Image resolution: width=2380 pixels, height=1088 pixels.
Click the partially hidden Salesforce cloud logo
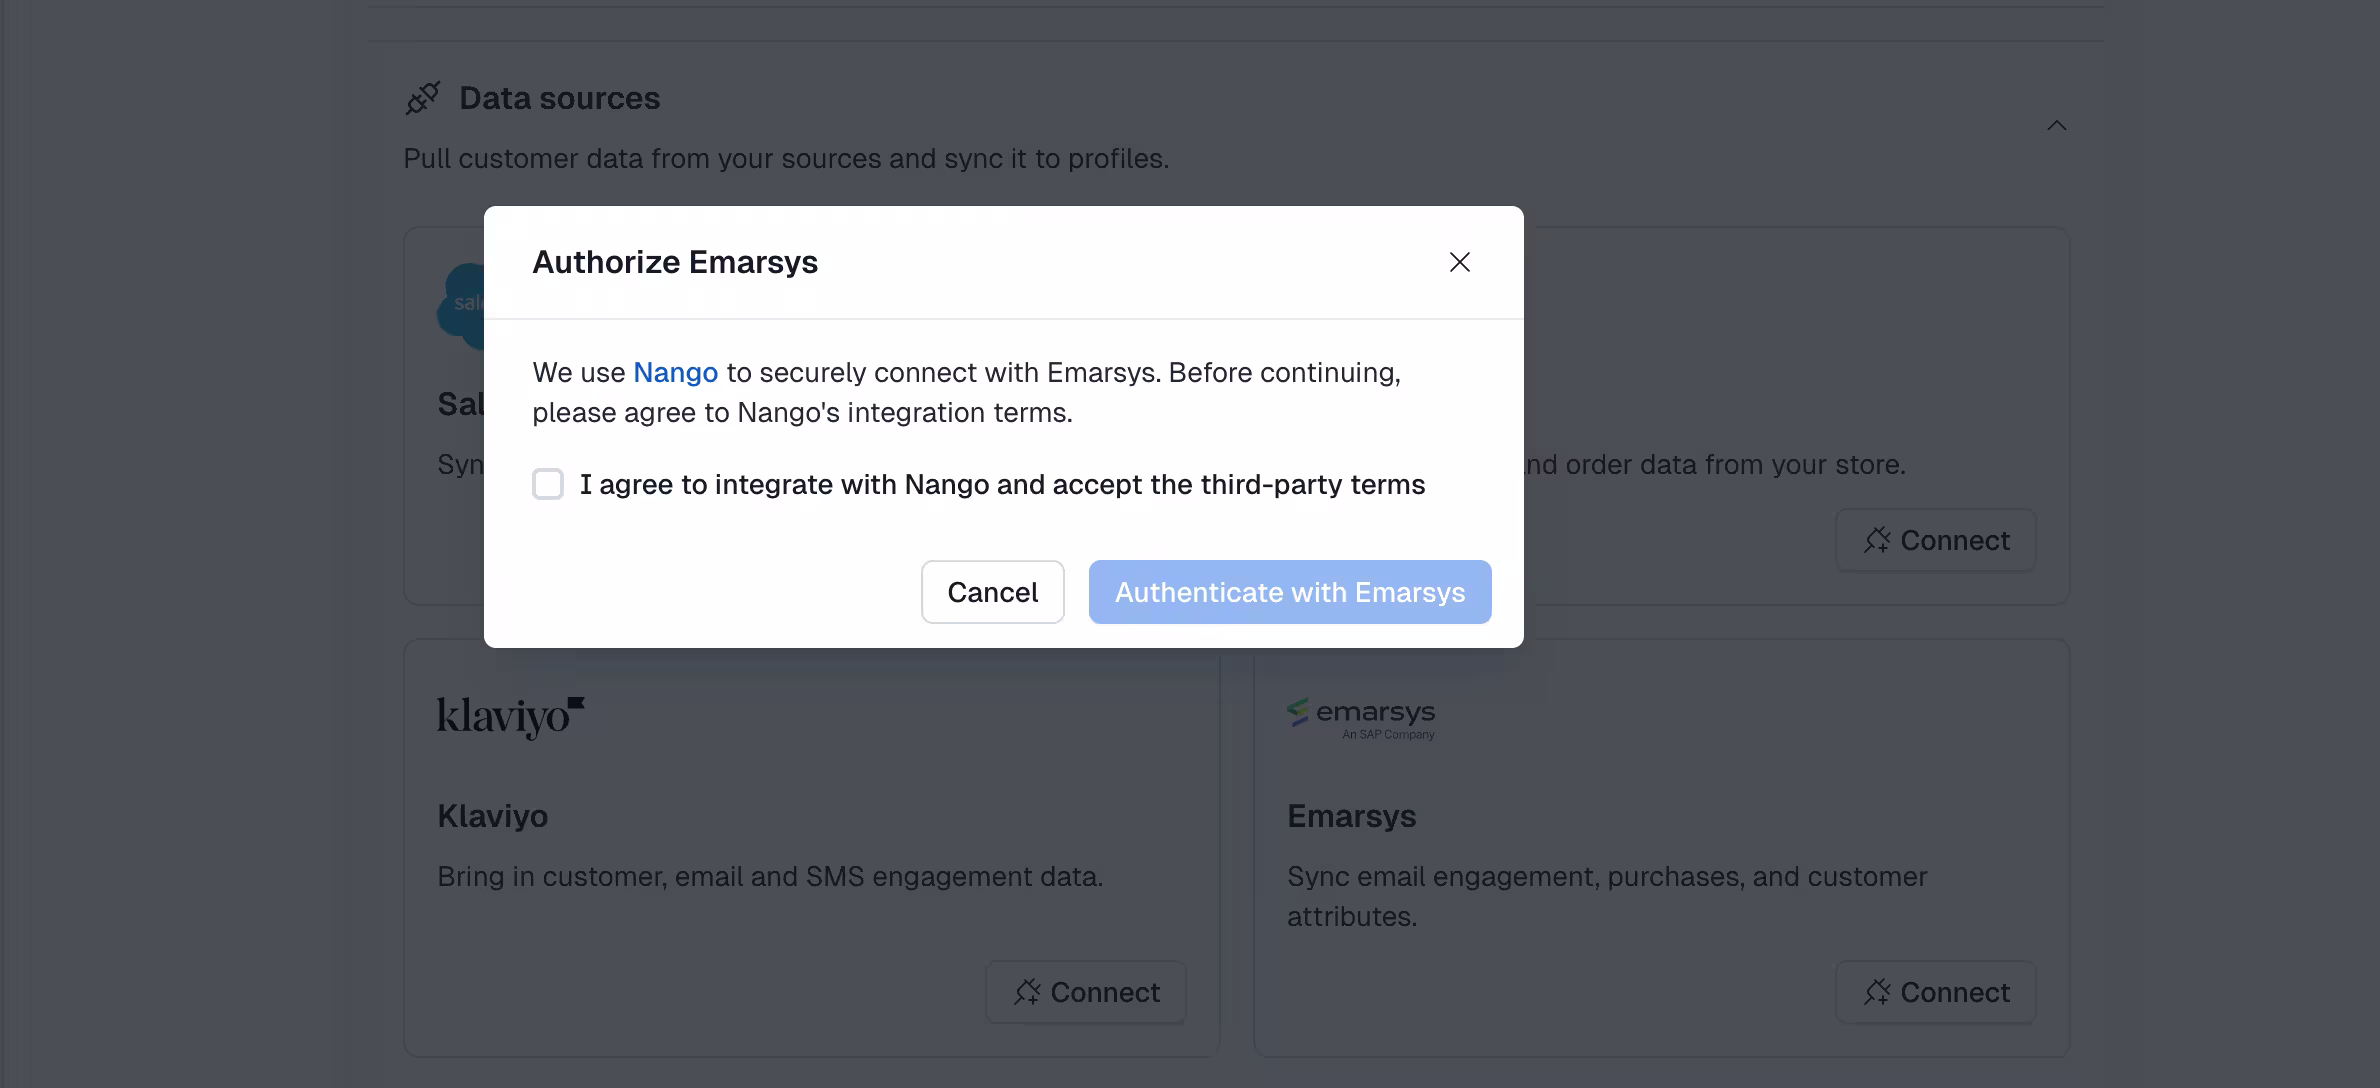(x=461, y=306)
